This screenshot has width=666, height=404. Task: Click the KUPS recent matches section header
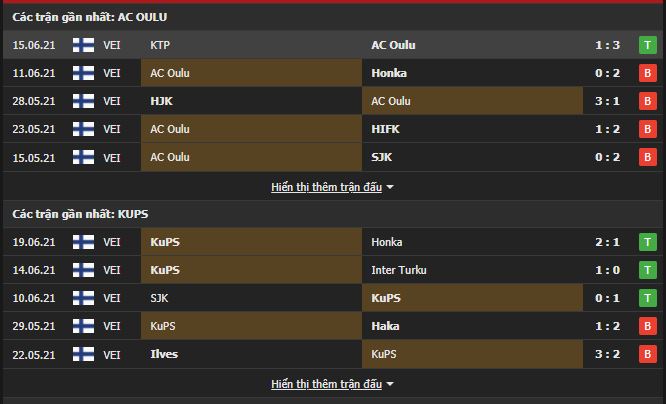[81, 214]
